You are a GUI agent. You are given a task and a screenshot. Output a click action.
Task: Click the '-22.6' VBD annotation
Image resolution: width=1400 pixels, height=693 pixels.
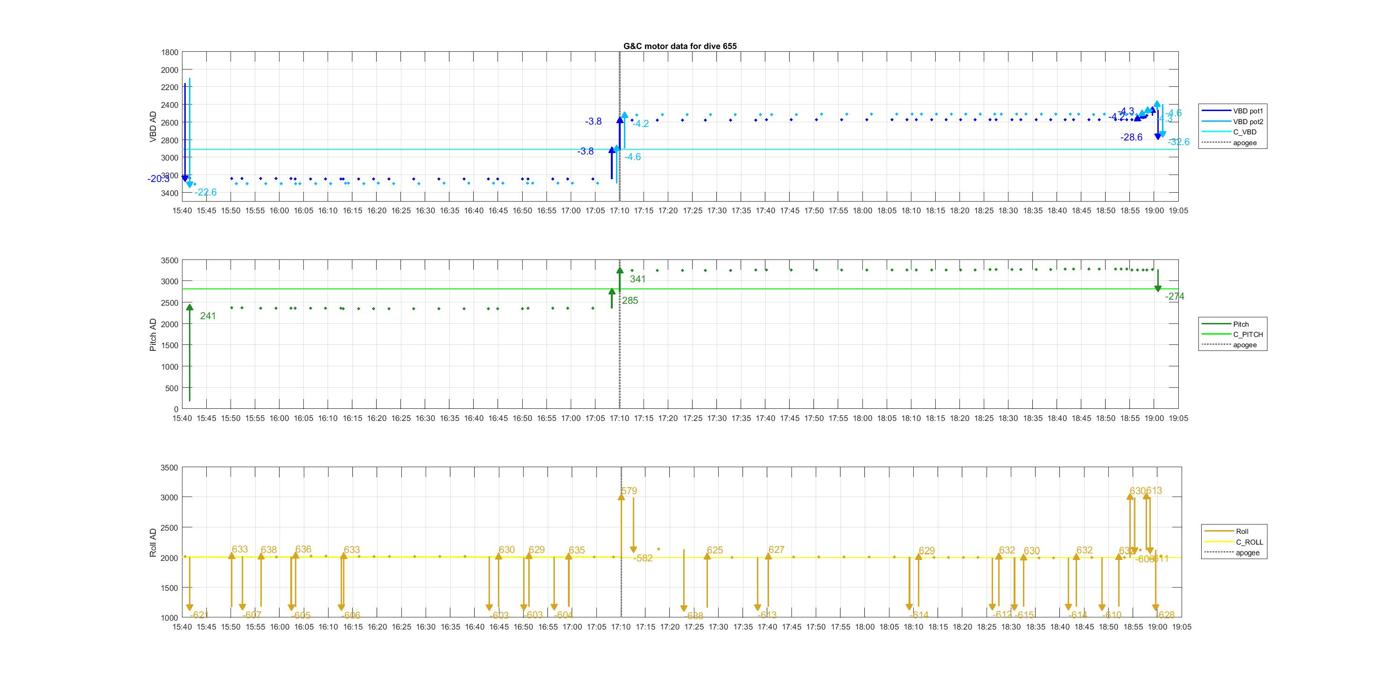(x=205, y=192)
